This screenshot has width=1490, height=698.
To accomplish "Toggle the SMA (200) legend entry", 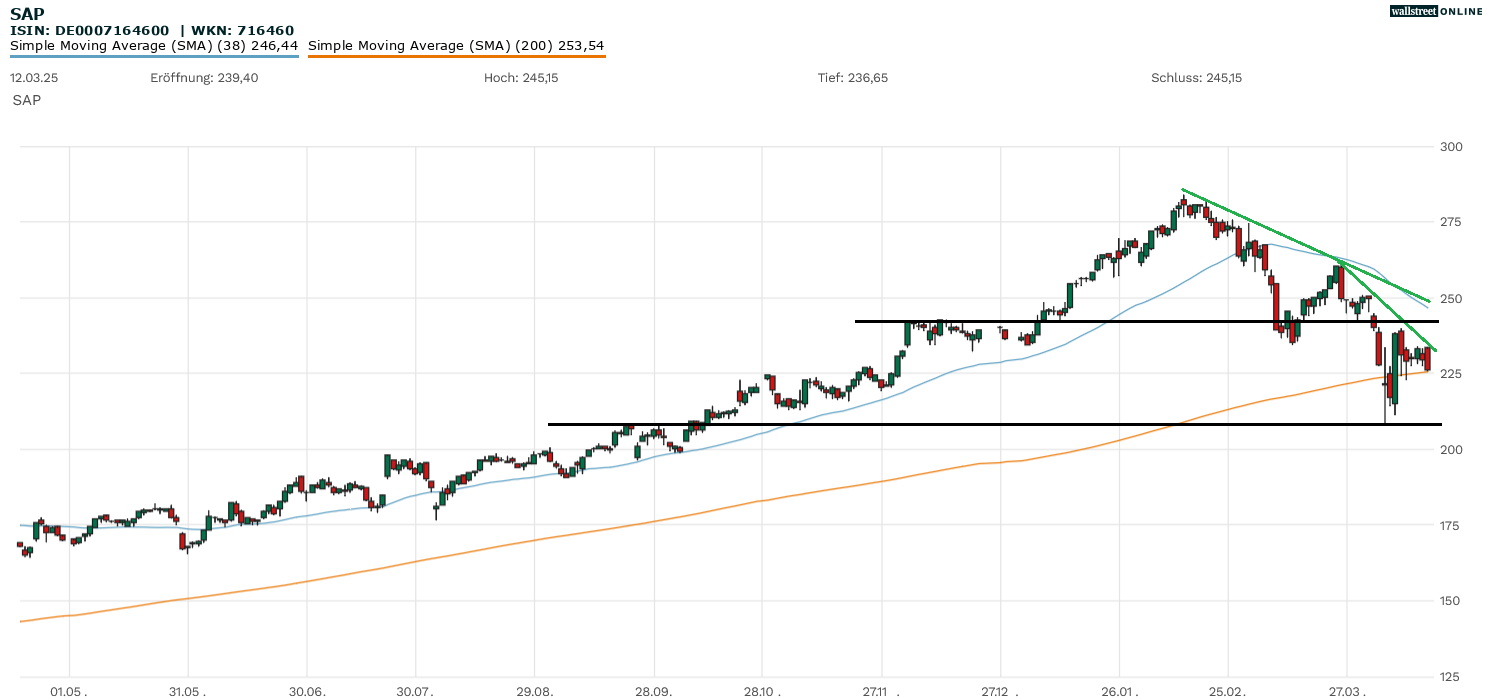I will coord(456,46).
